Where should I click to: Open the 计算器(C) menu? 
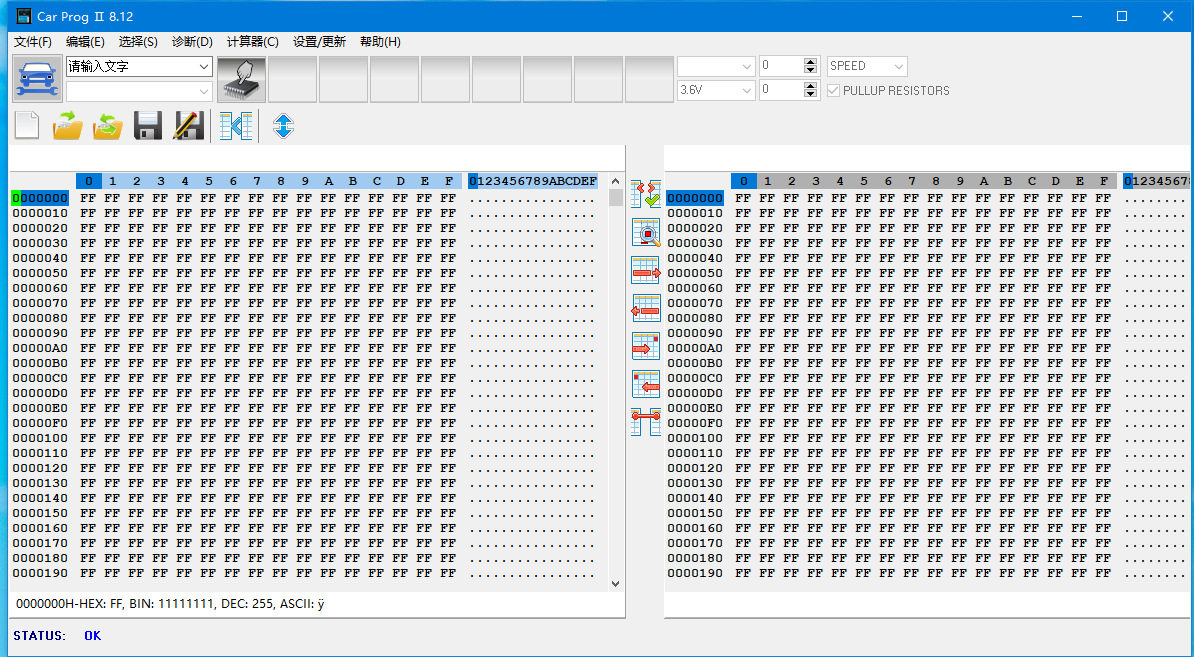pos(252,42)
